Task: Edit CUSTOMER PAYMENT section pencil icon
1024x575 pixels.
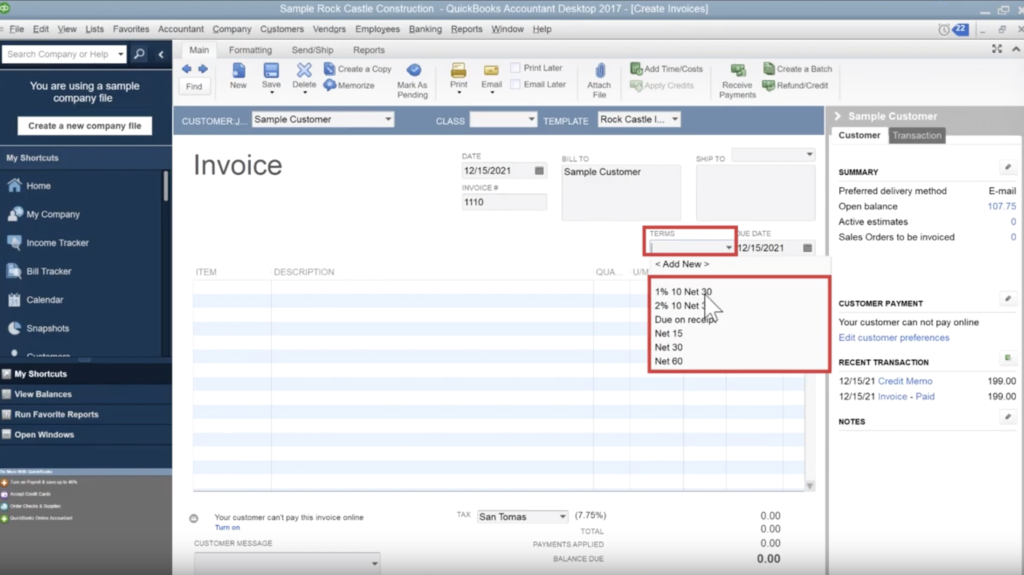Action: tap(1008, 299)
